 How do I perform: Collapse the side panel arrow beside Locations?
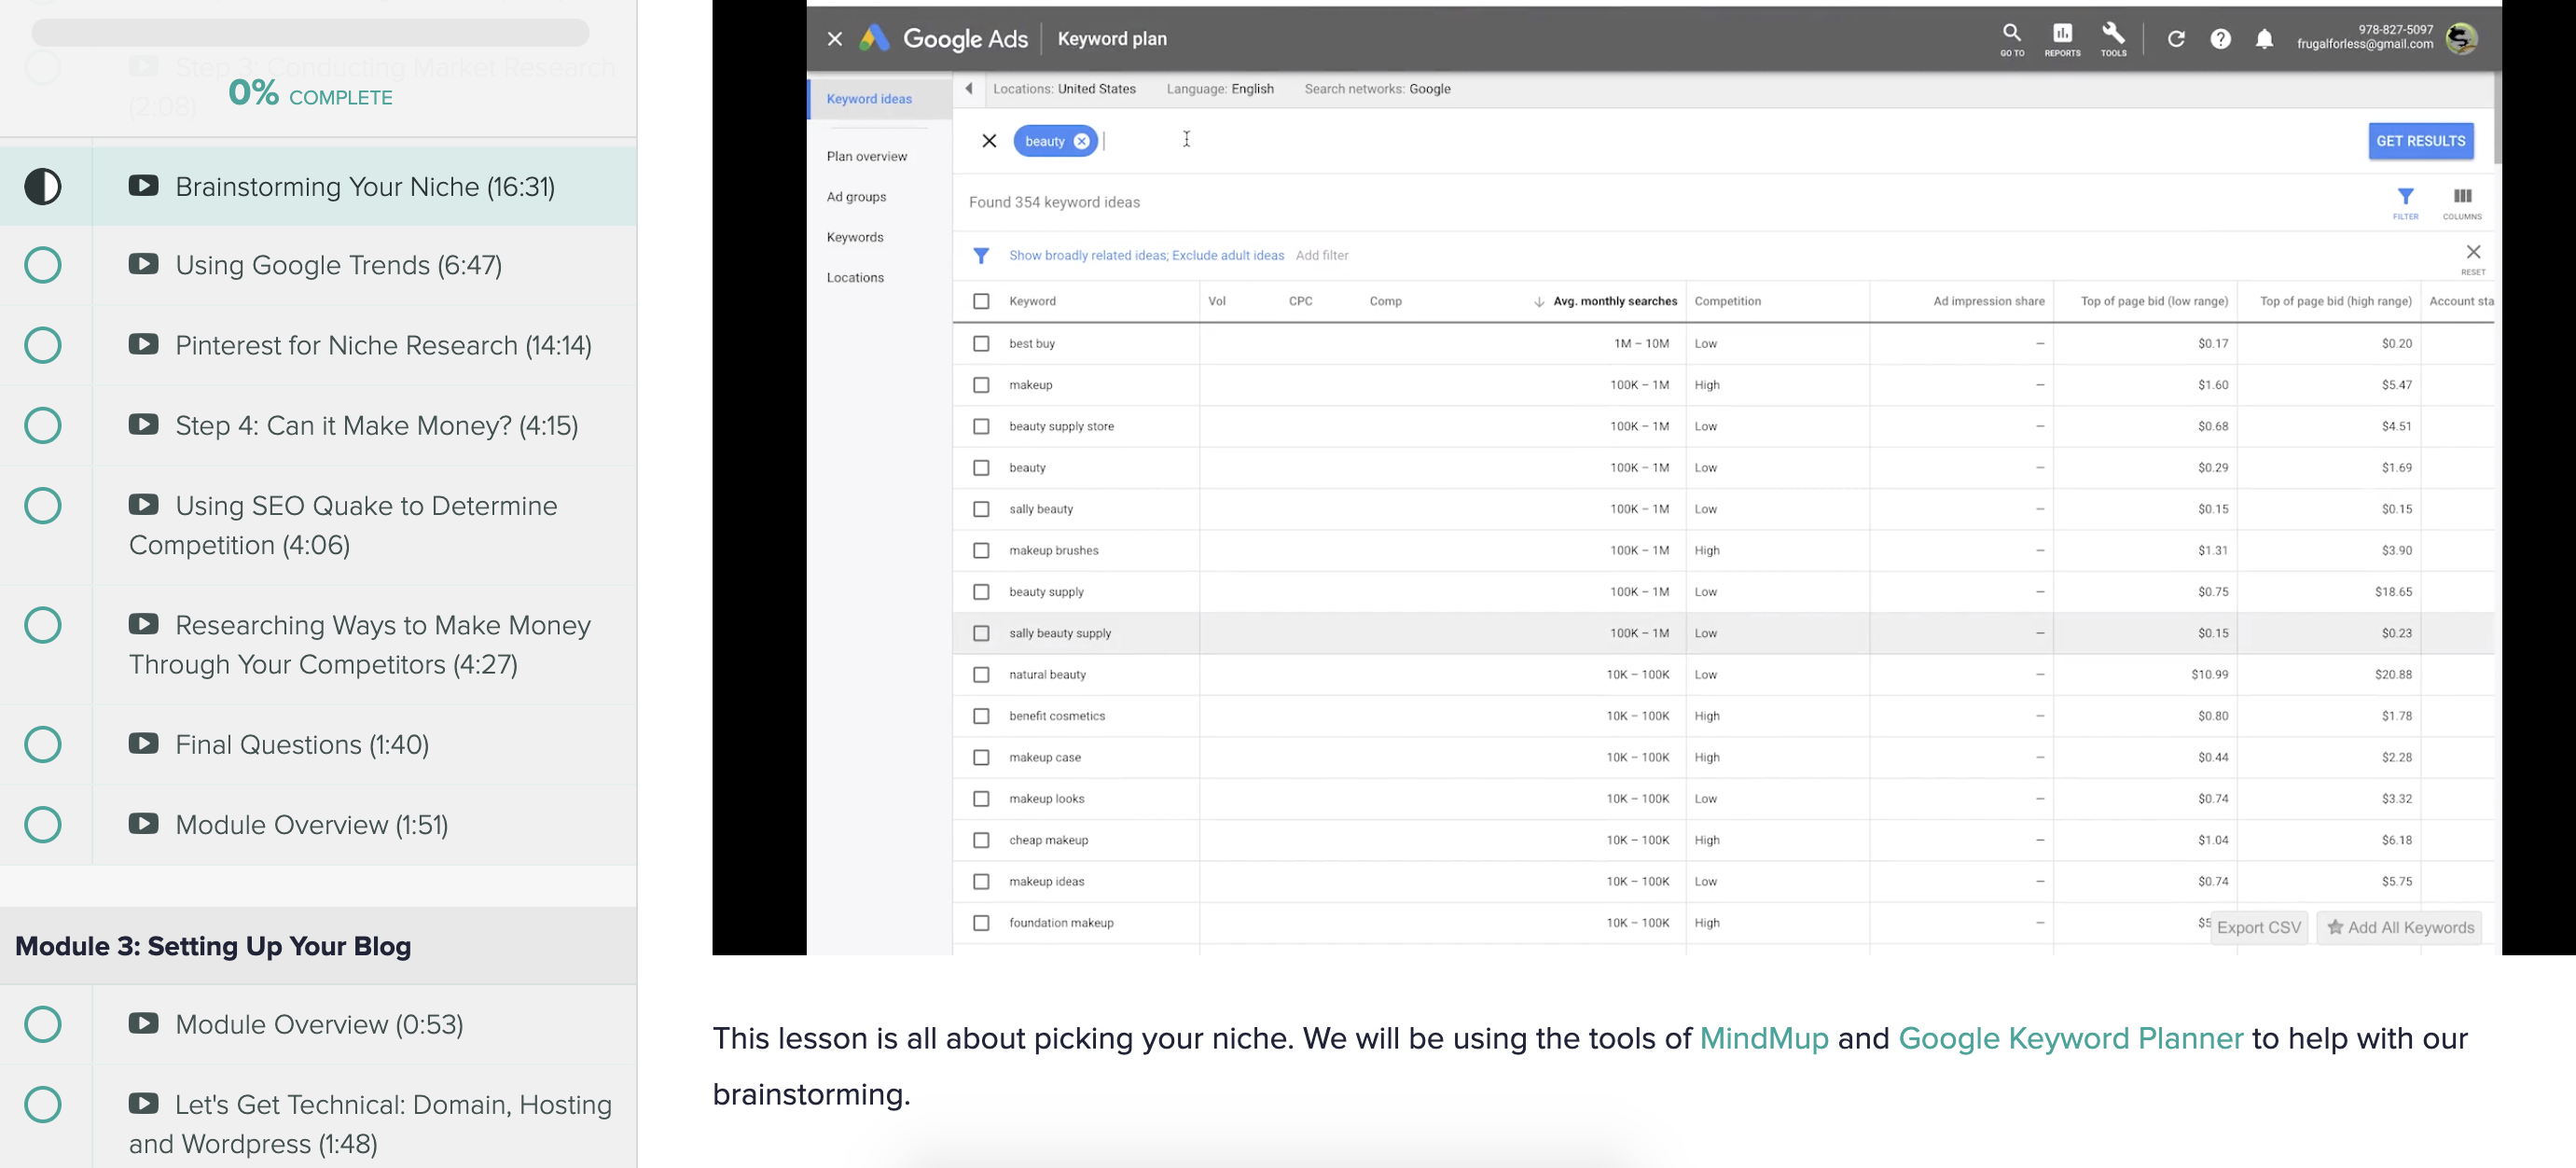[x=969, y=89]
